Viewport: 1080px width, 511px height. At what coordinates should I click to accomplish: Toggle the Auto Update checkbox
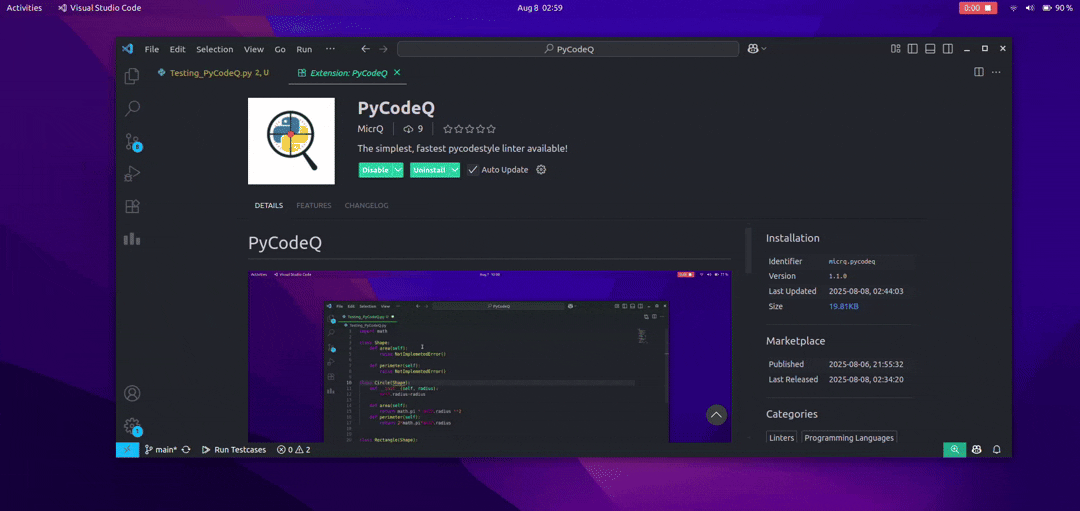[472, 169]
